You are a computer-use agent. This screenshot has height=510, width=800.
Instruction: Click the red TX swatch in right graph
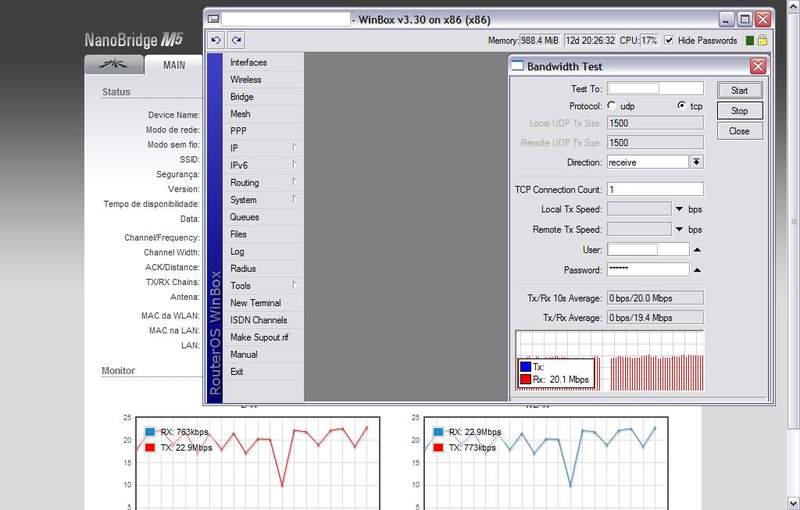point(438,447)
